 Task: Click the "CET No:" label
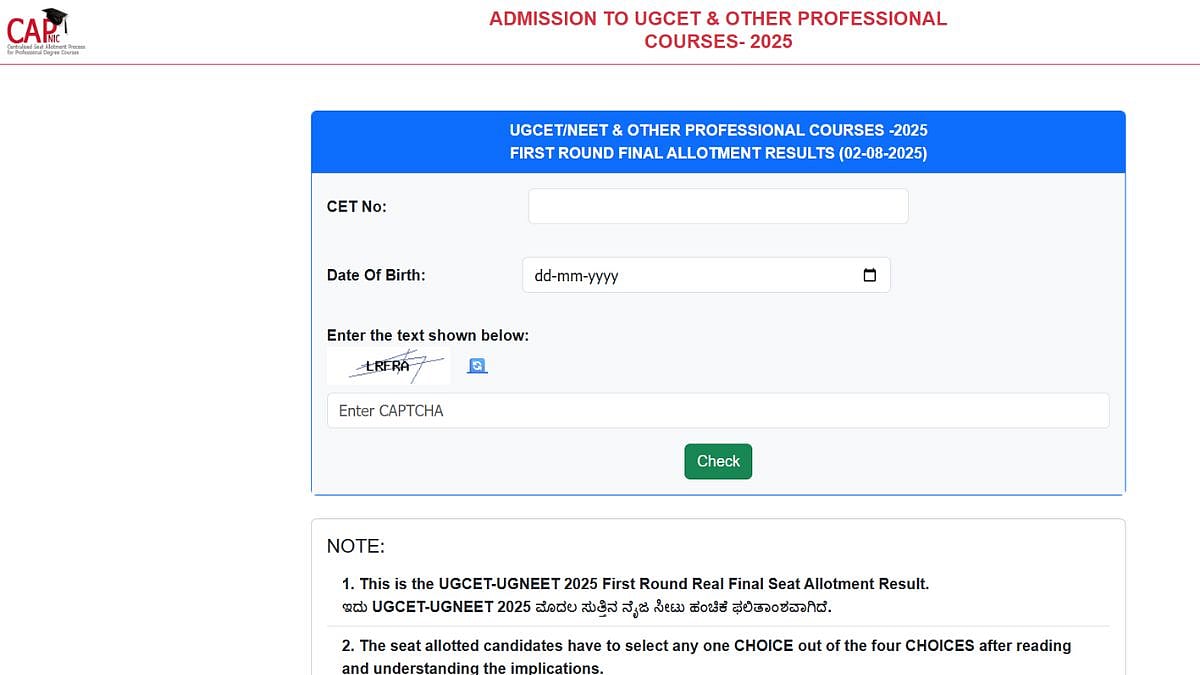click(356, 206)
